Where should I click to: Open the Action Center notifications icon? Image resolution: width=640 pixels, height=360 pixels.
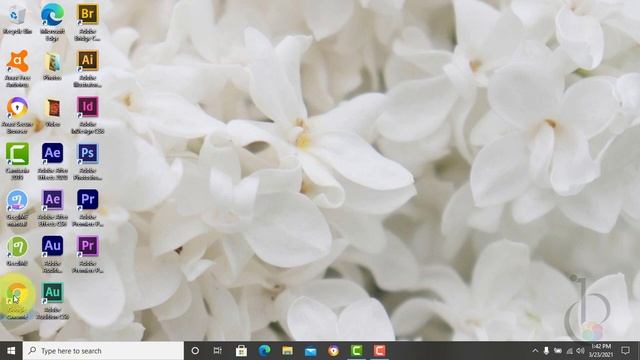coord(625,351)
